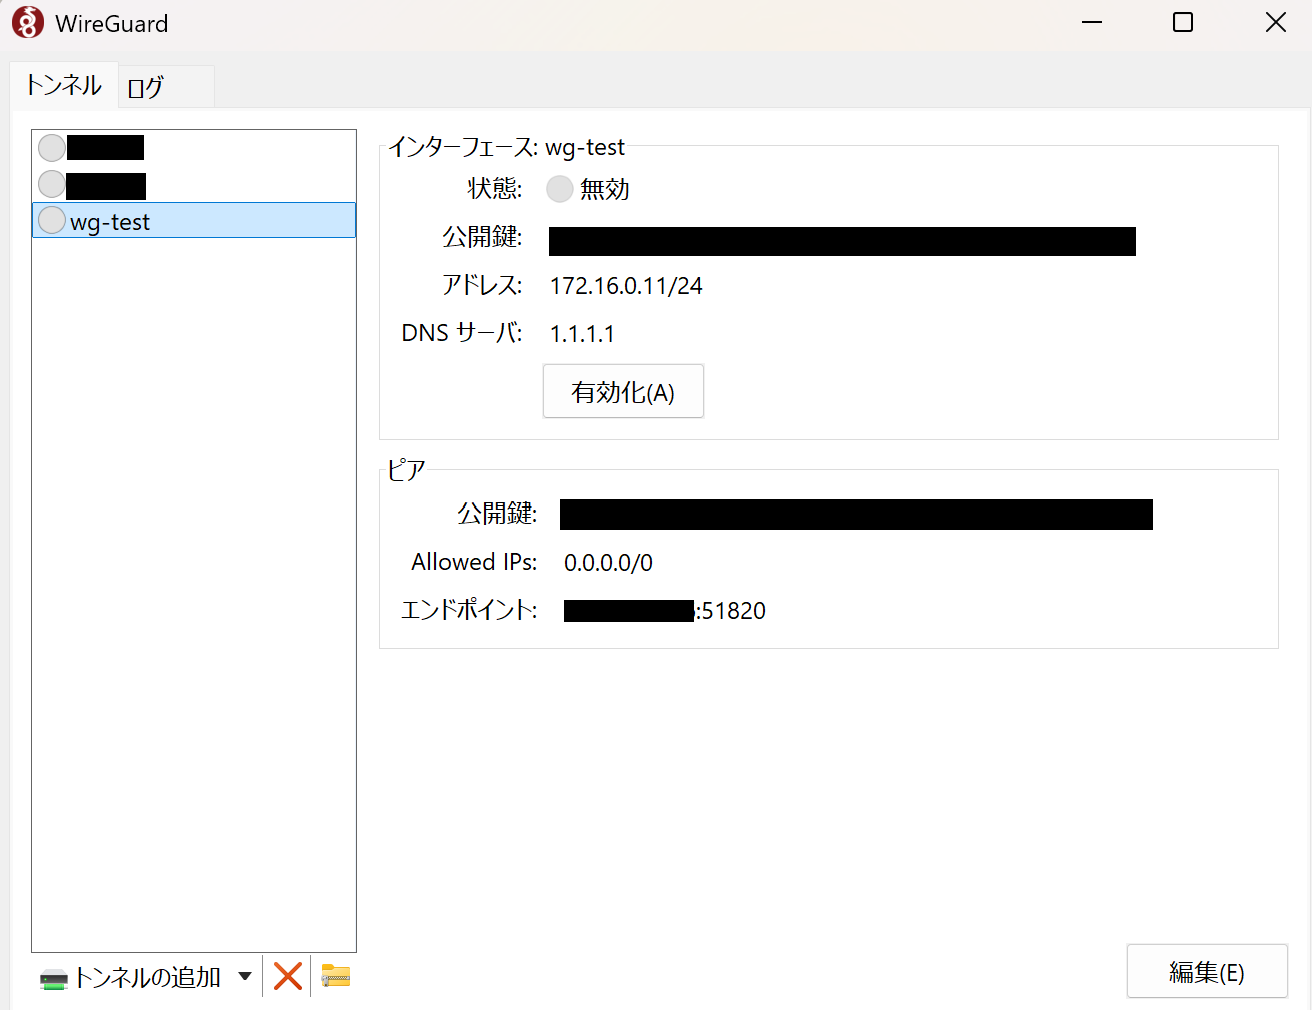Screen dimensions: 1312x1010
Task: Click the gray status indicator next to 無効
Action: coord(560,189)
